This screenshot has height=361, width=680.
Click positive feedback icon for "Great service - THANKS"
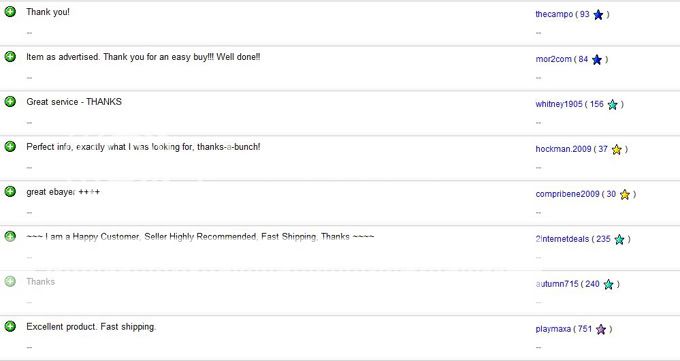10,102
